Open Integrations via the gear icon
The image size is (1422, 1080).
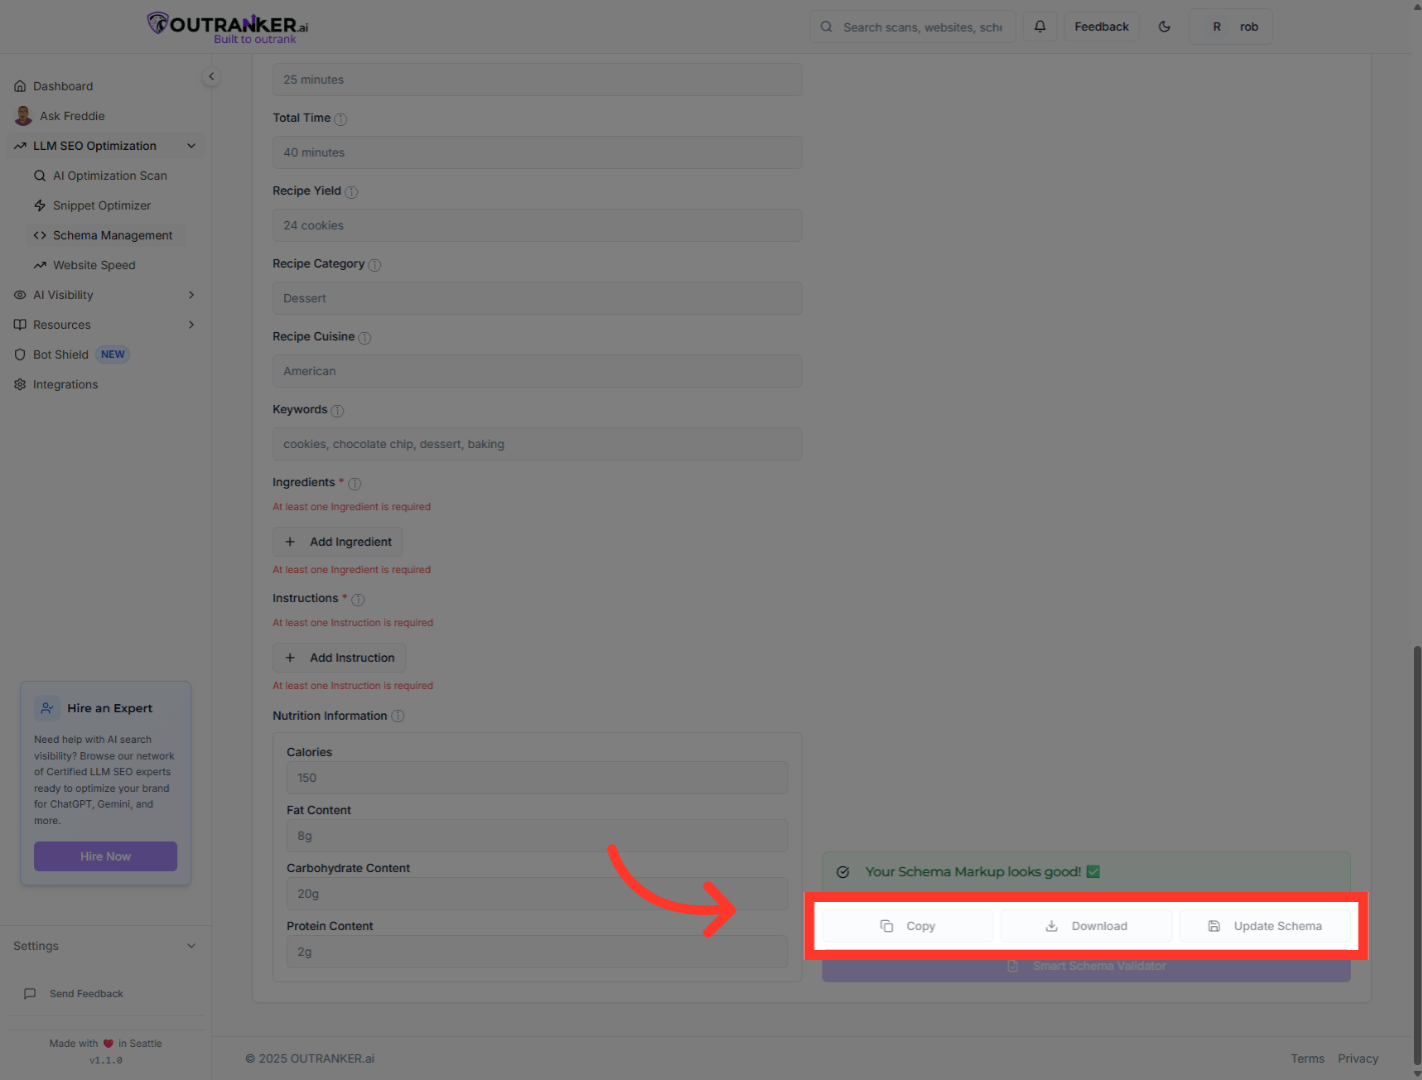[x=19, y=384]
